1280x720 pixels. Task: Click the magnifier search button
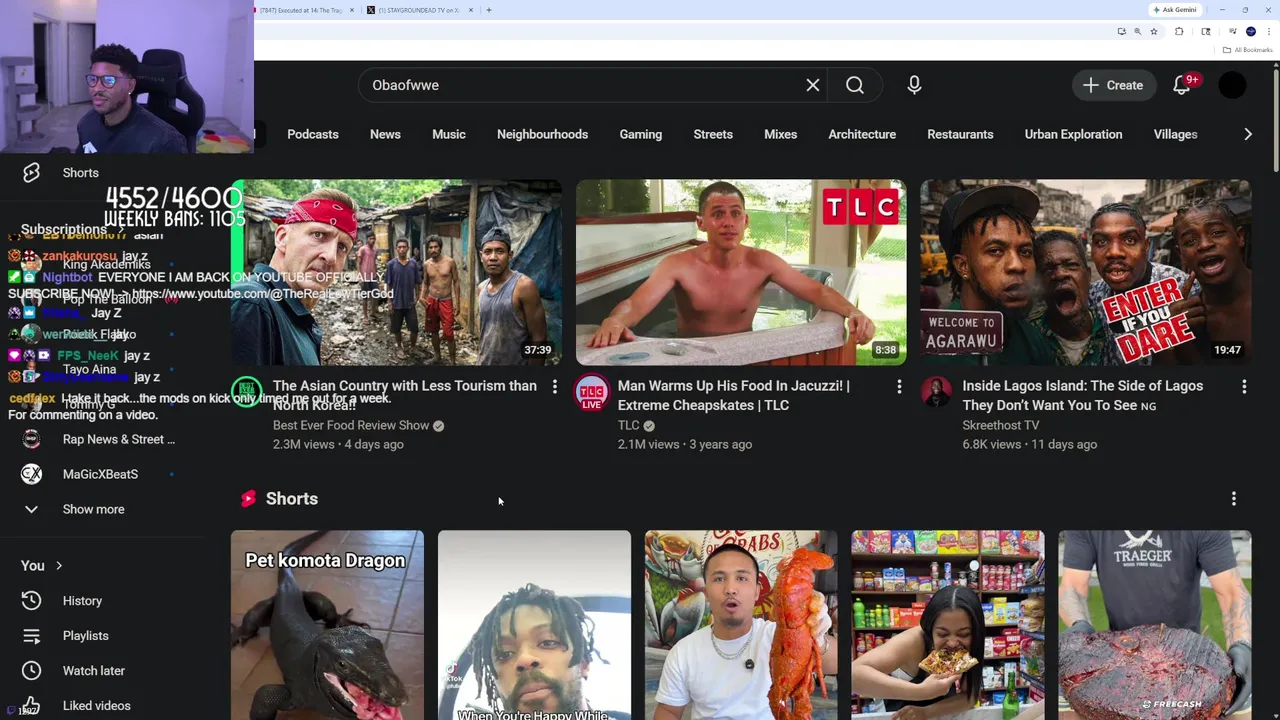pos(855,85)
